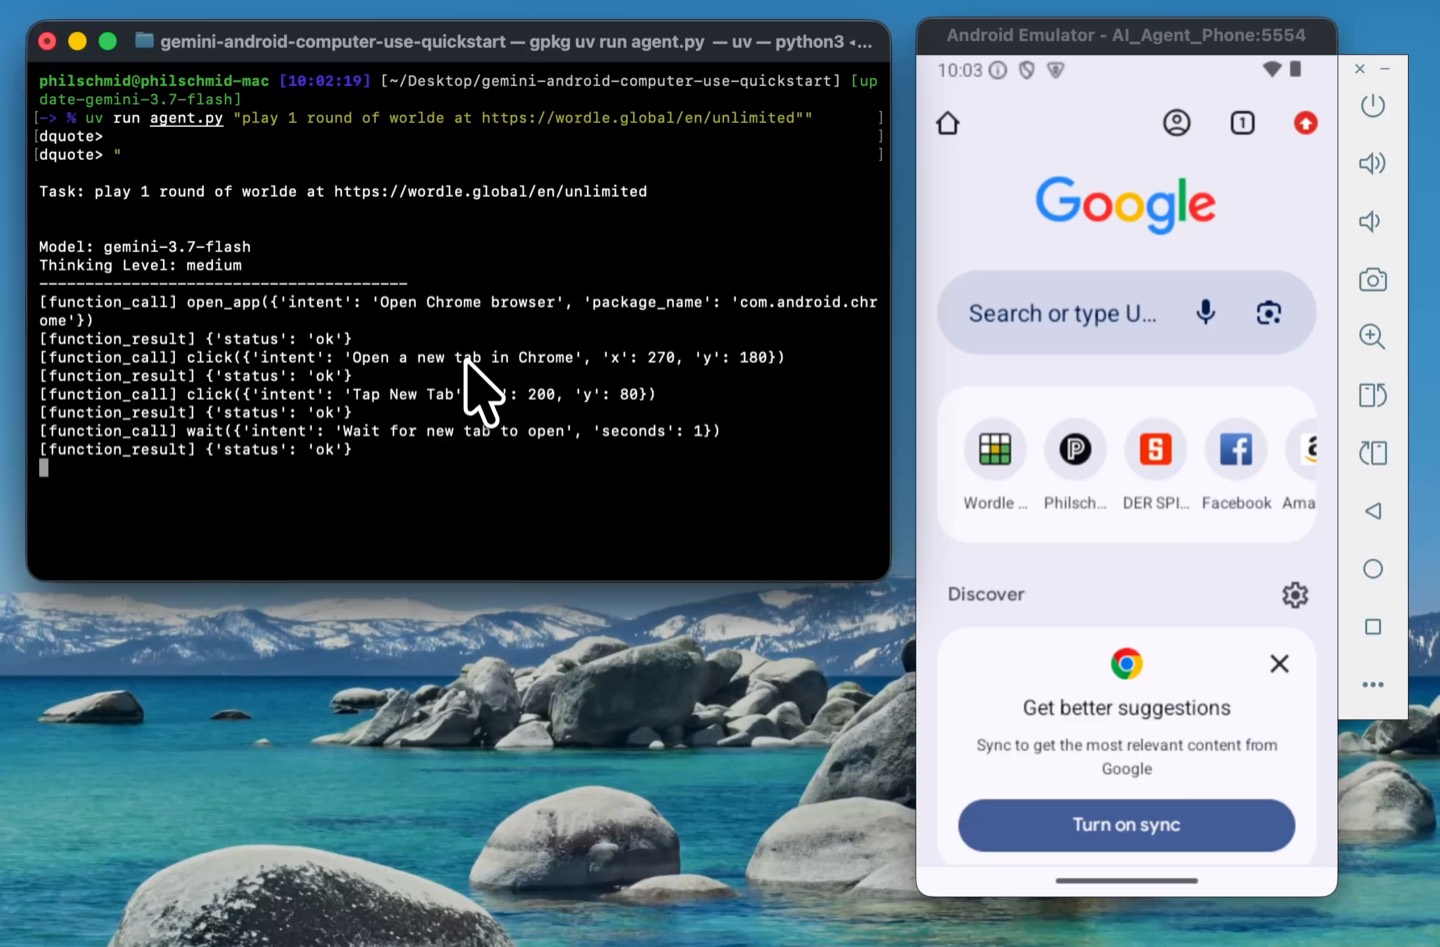Click the 'Tap New Tab' function_call line
This screenshot has width=1440, height=947.
pos(347,394)
